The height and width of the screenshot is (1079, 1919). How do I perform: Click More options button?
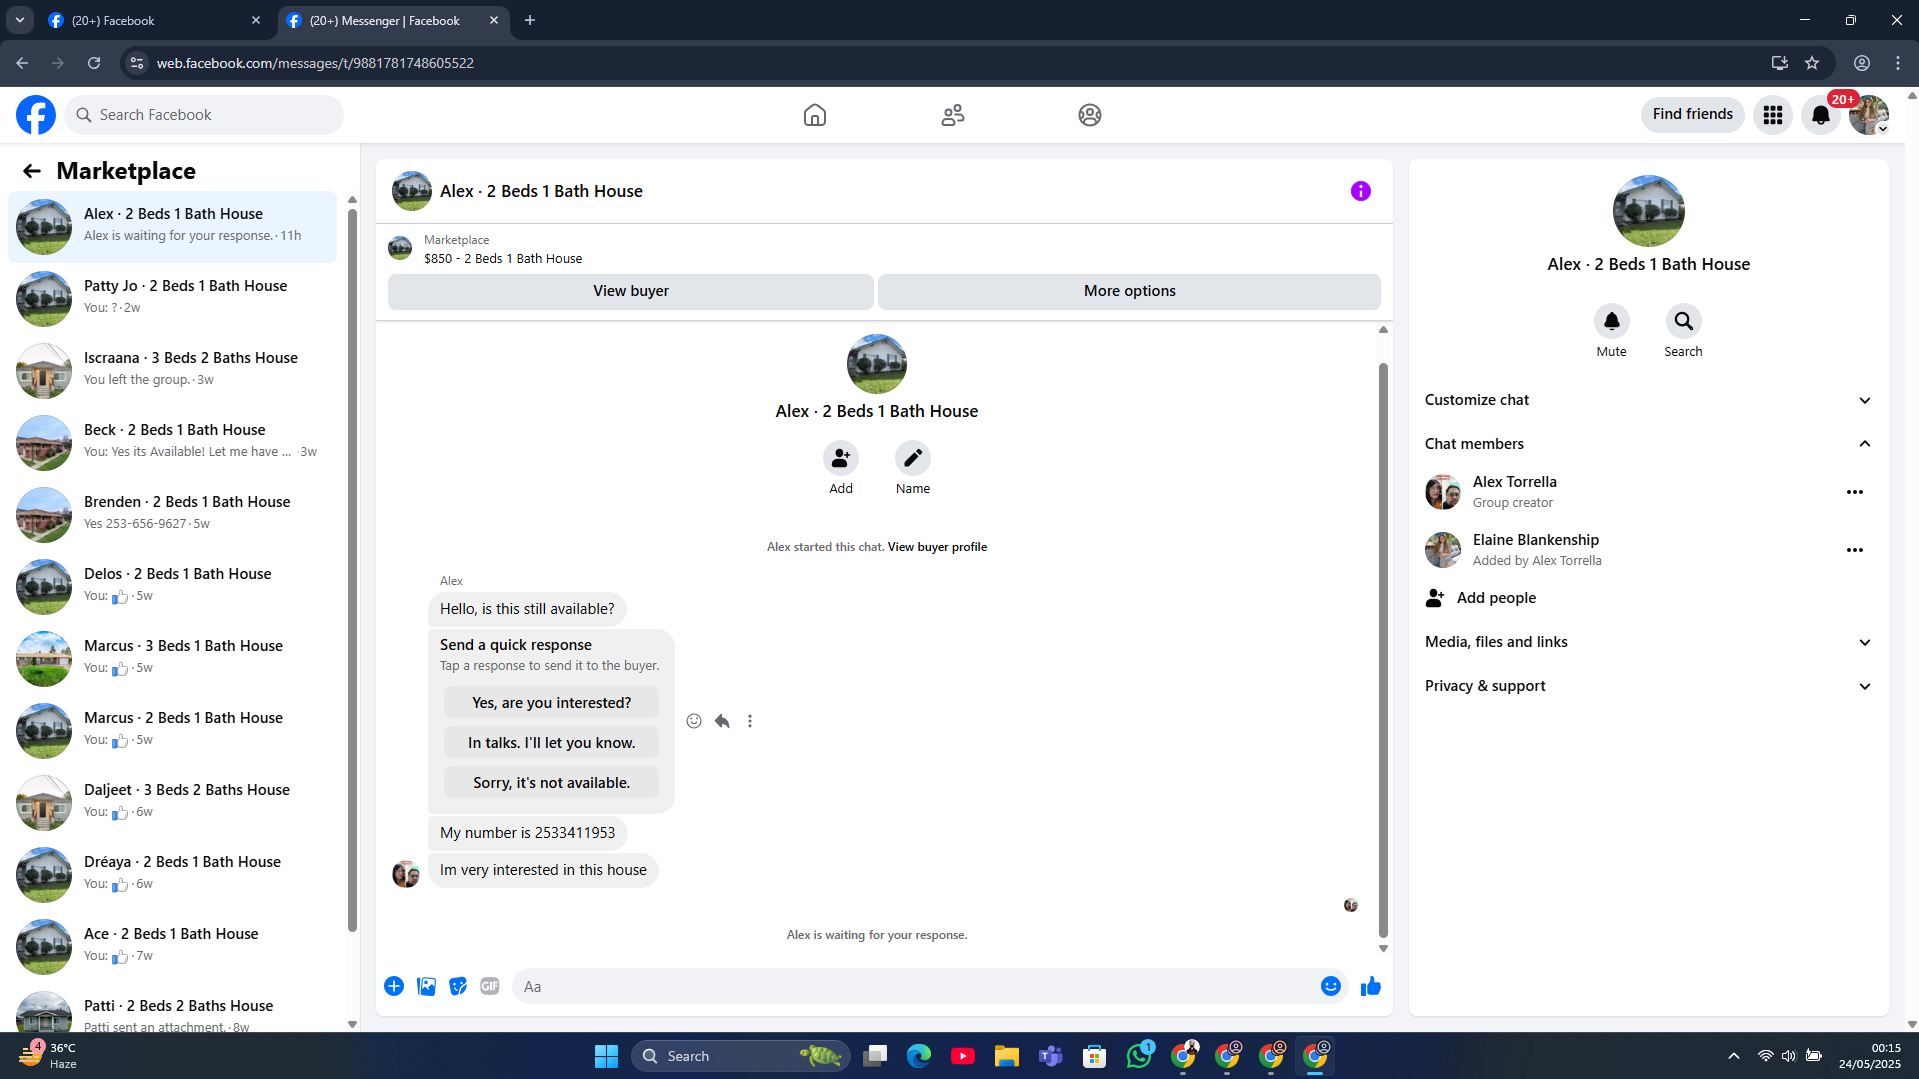click(1130, 291)
